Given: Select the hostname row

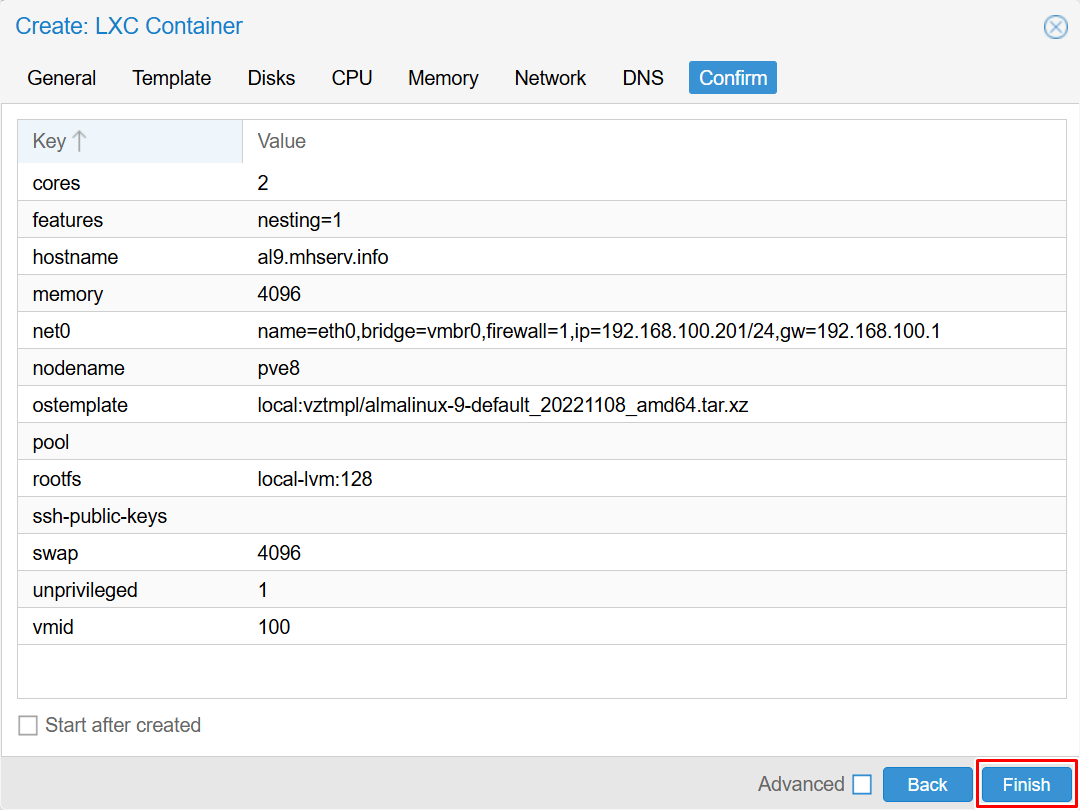Looking at the screenshot, I should (x=540, y=257).
